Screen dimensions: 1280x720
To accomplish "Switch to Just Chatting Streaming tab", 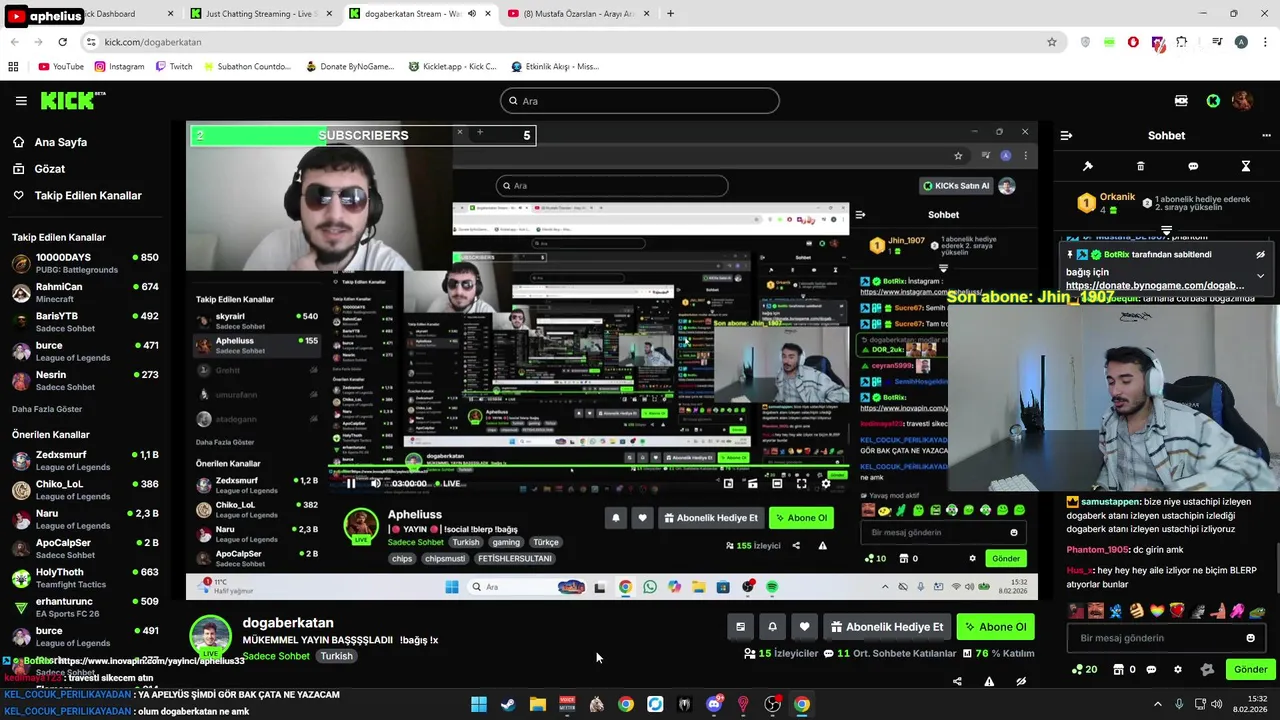I will [260, 14].
